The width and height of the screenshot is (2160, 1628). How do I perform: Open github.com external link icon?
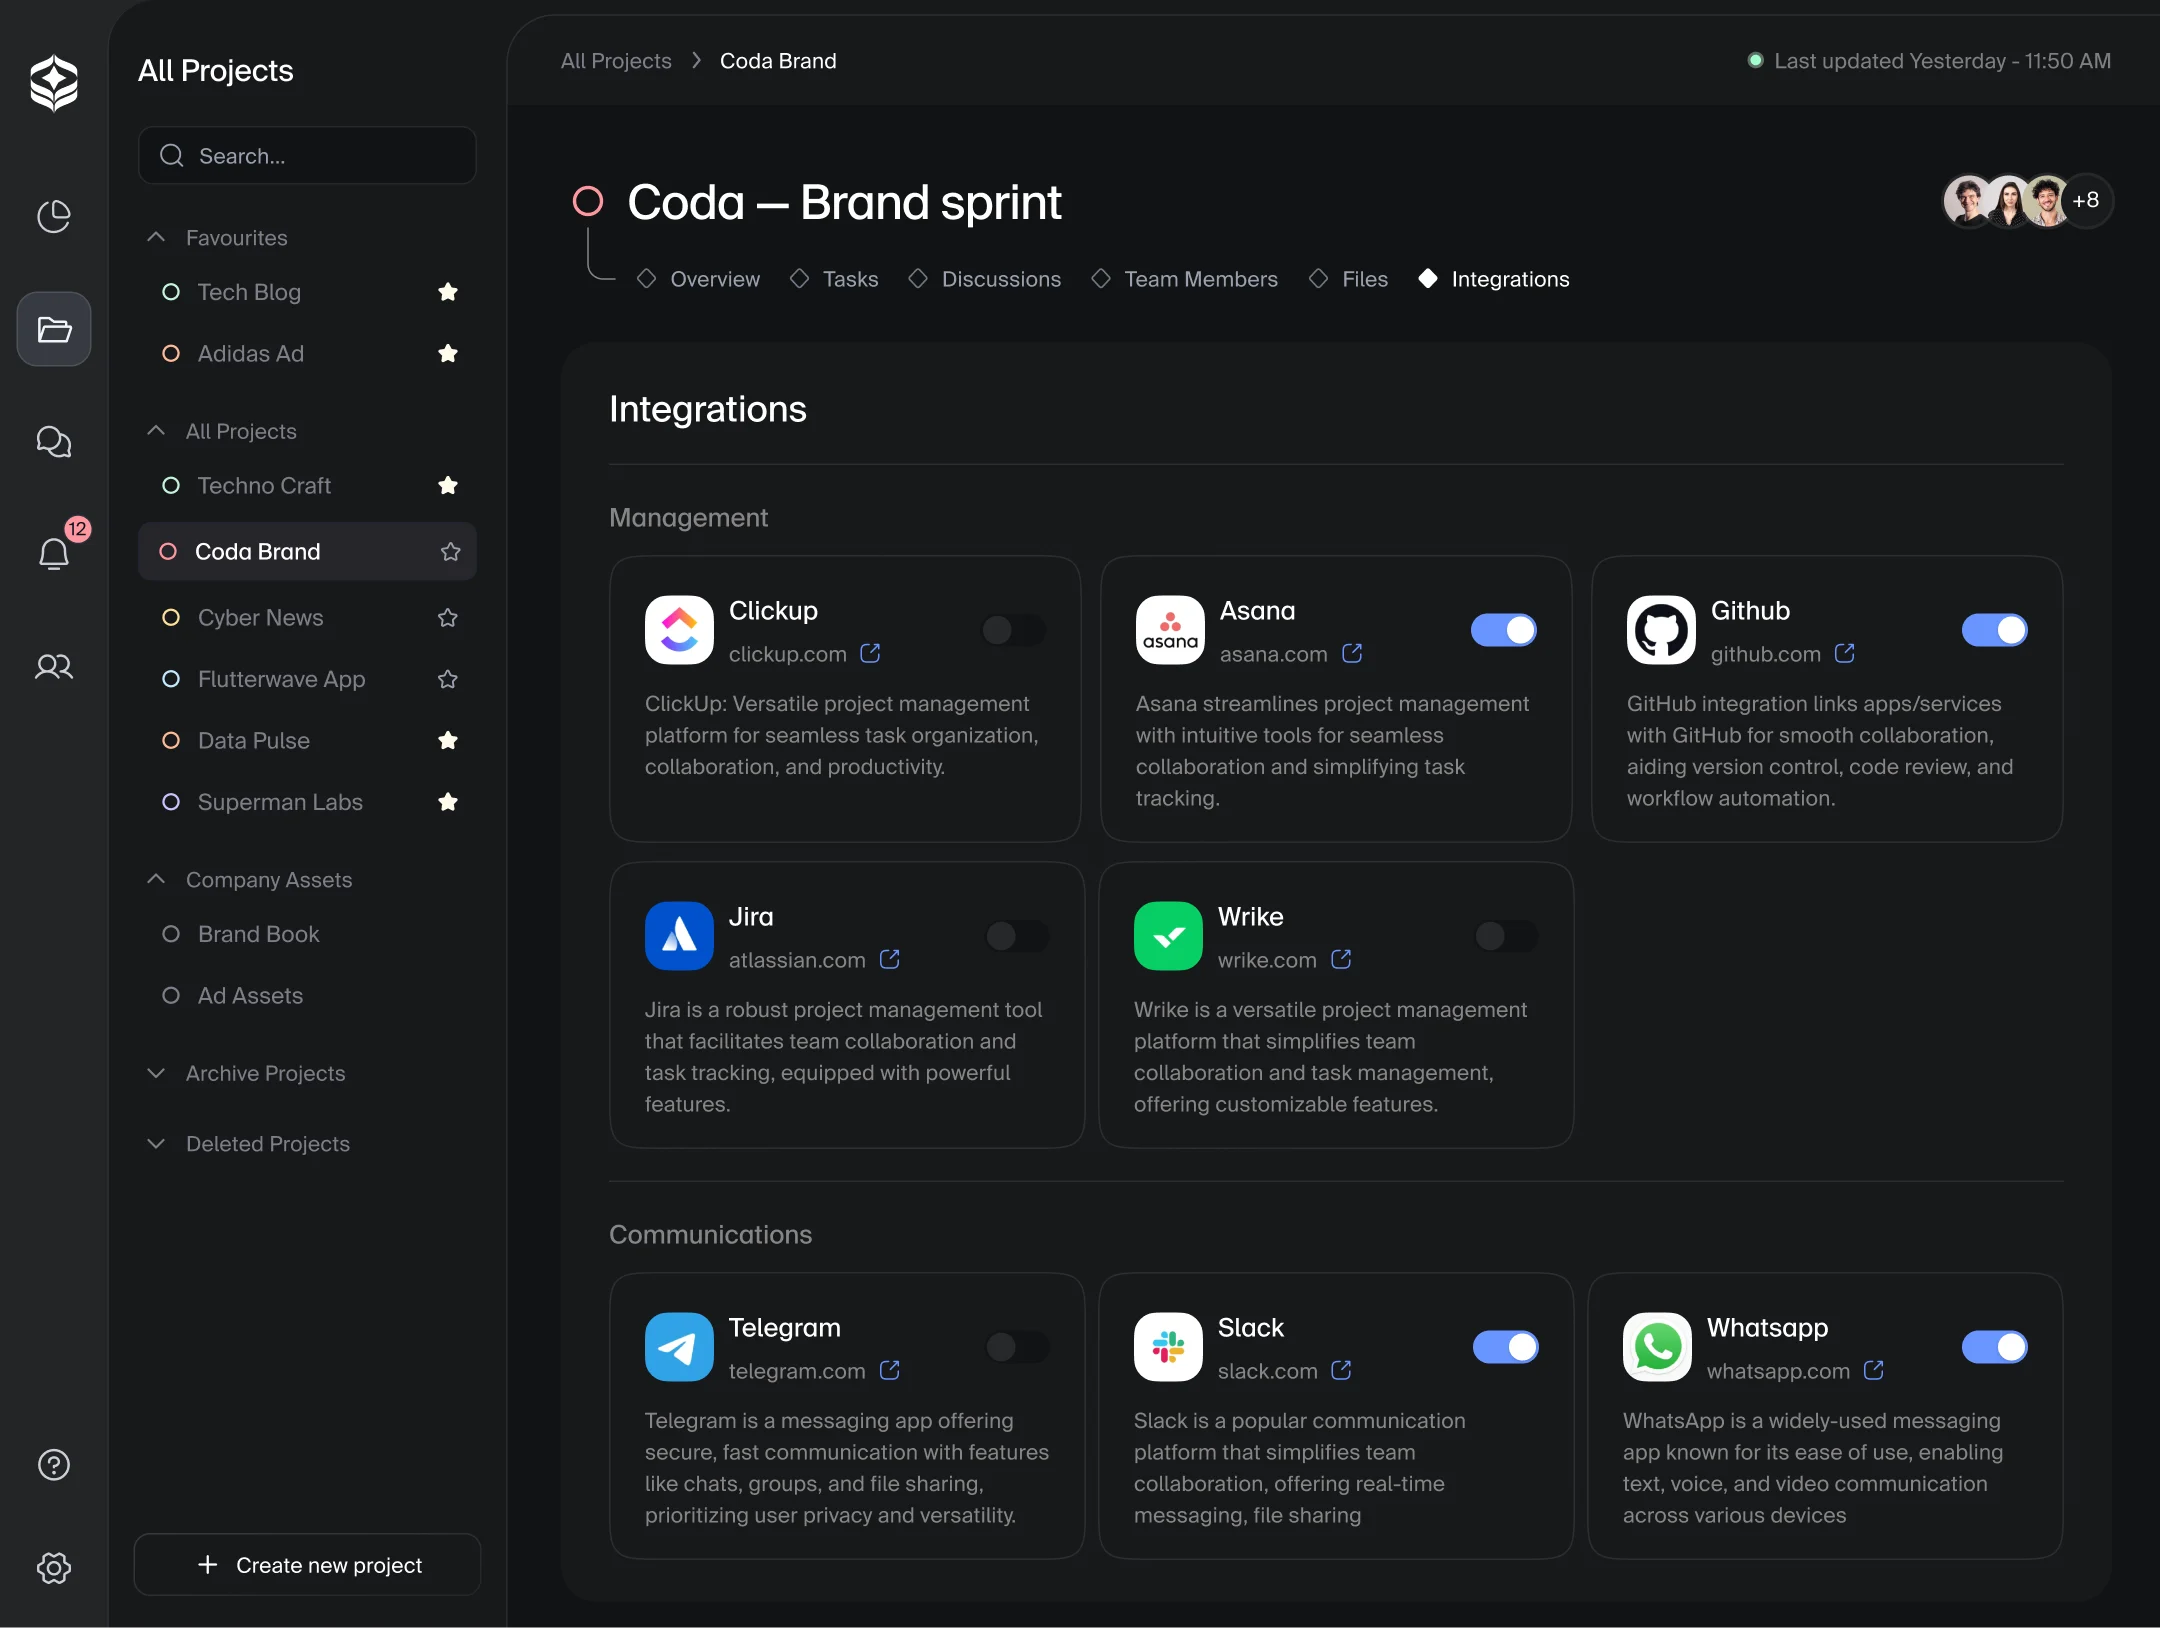[x=1845, y=653]
